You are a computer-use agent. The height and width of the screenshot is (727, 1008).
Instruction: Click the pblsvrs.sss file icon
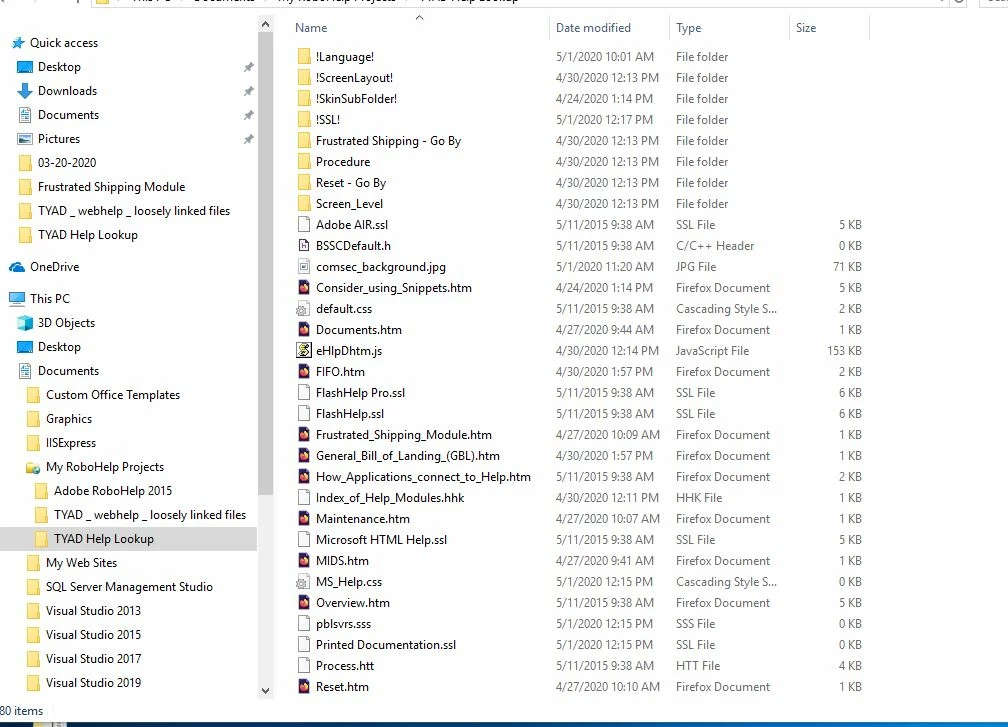coord(304,624)
